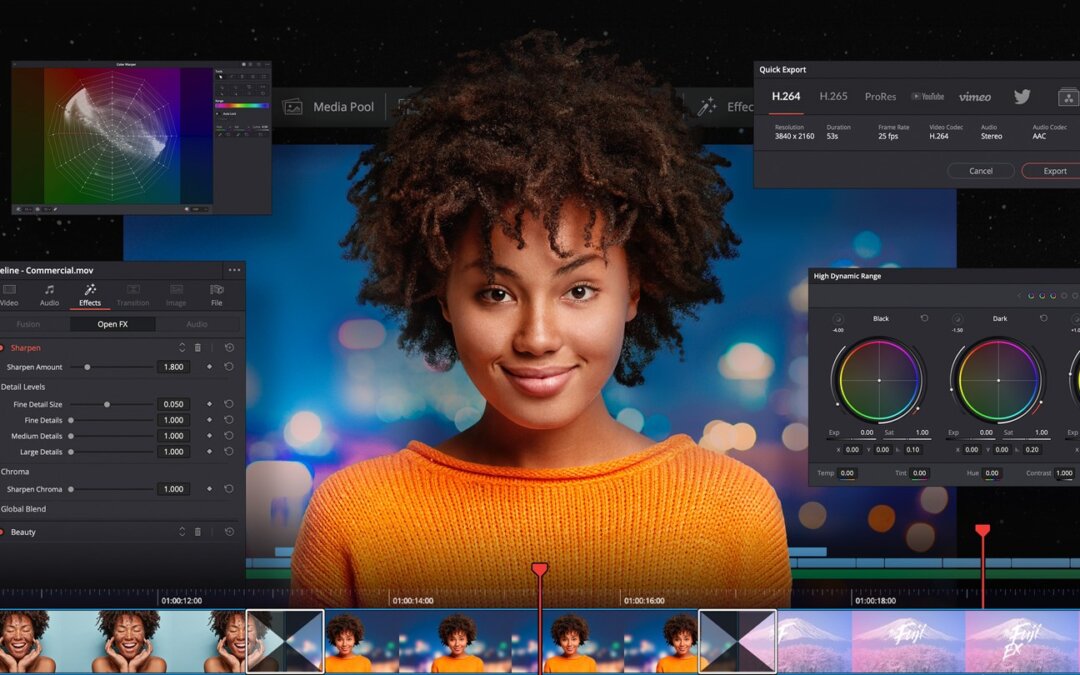Click the Sharpen Chroma slider handle
Screen dimensions: 1080x675
[x=71, y=489]
